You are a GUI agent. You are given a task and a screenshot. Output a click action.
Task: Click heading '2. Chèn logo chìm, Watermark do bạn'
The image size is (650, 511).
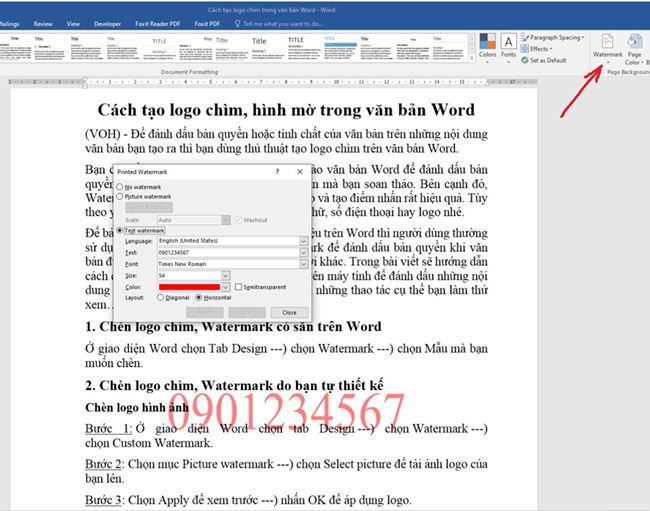pyautogui.click(x=234, y=385)
